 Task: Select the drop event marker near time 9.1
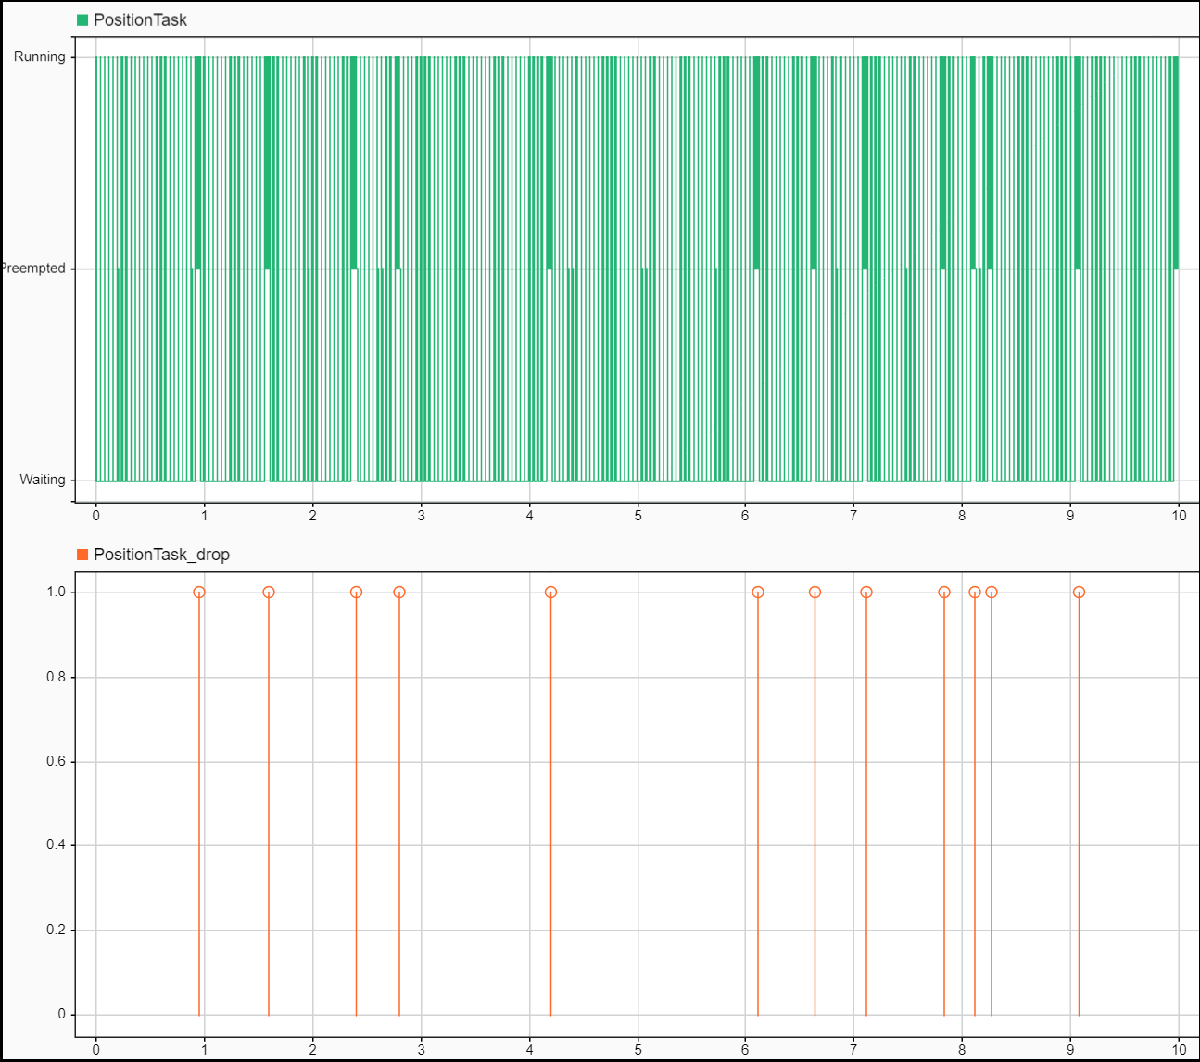[x=1078, y=592]
